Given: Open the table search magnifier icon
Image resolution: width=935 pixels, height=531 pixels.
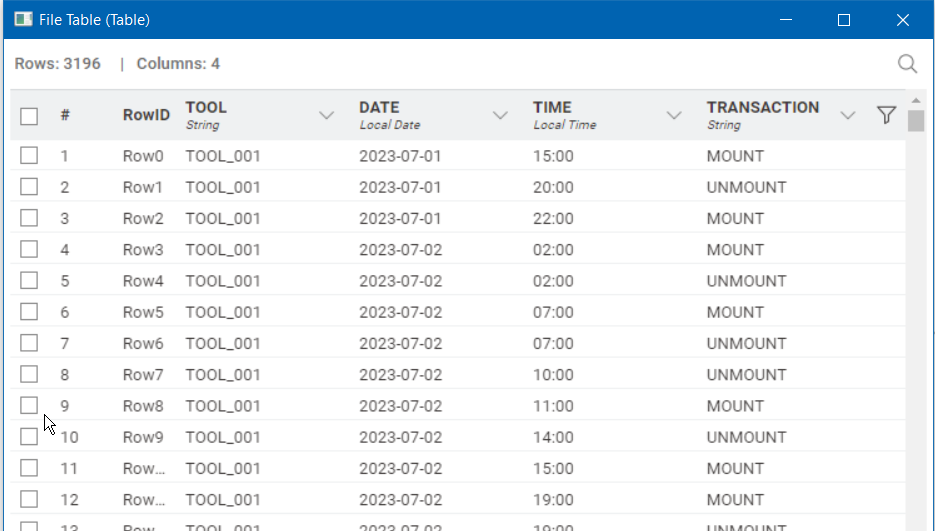Looking at the screenshot, I should click(x=907, y=64).
